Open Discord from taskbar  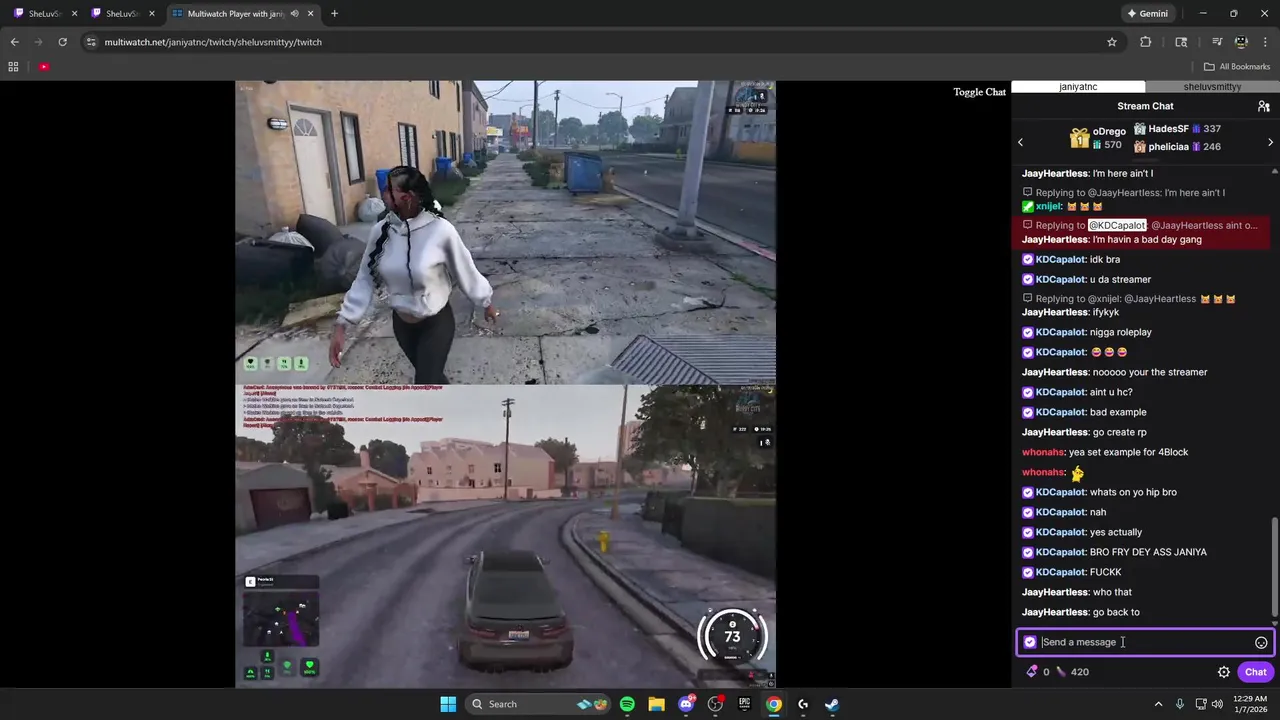click(x=686, y=704)
